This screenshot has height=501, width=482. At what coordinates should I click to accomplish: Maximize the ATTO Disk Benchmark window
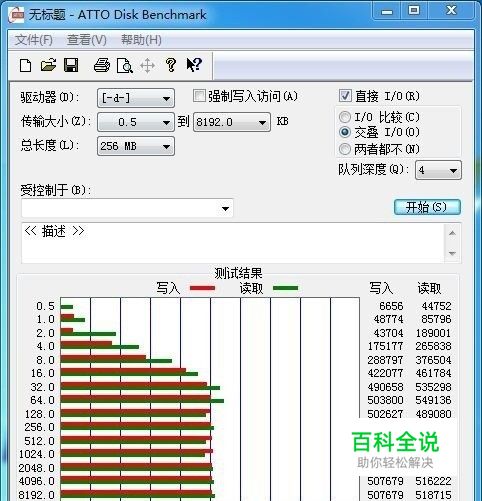click(x=414, y=11)
